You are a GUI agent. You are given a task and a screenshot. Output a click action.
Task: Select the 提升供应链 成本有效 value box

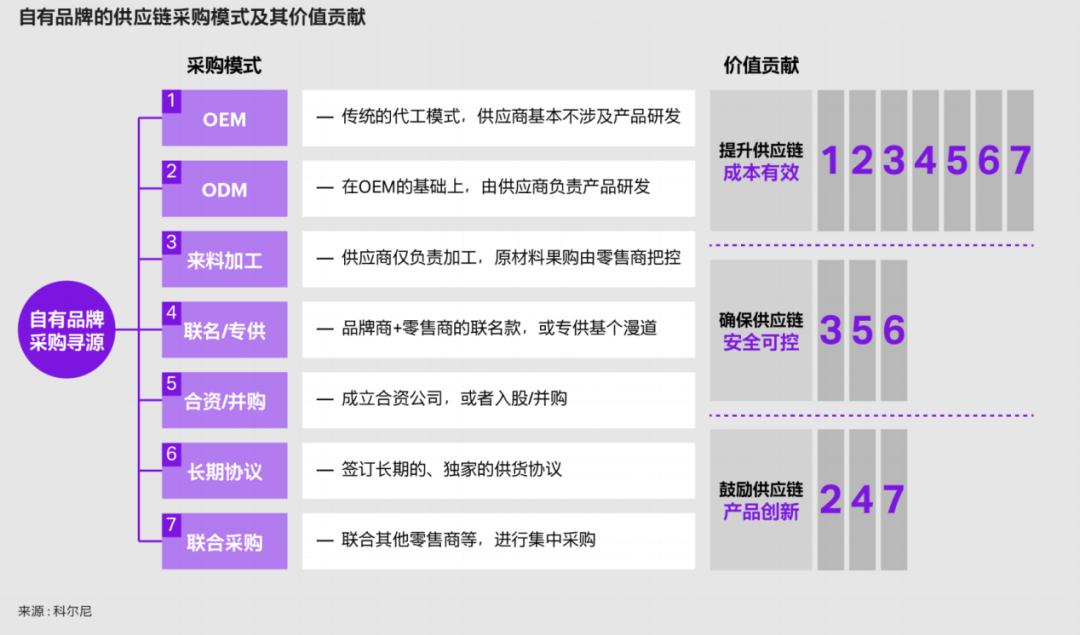click(x=761, y=161)
